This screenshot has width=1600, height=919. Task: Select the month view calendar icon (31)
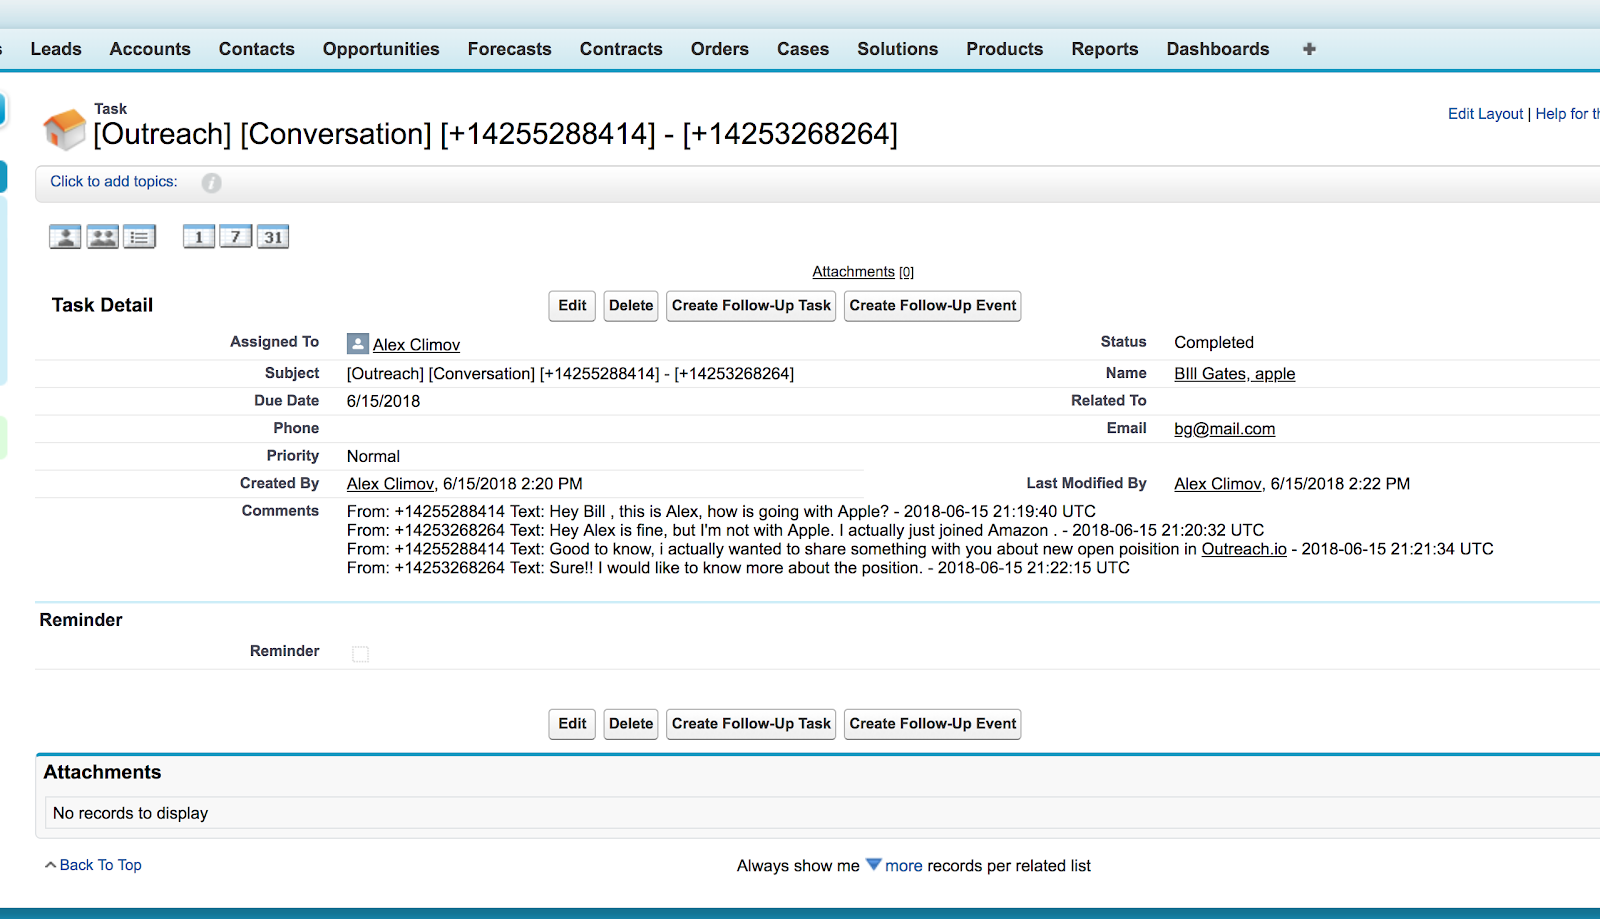click(x=273, y=237)
